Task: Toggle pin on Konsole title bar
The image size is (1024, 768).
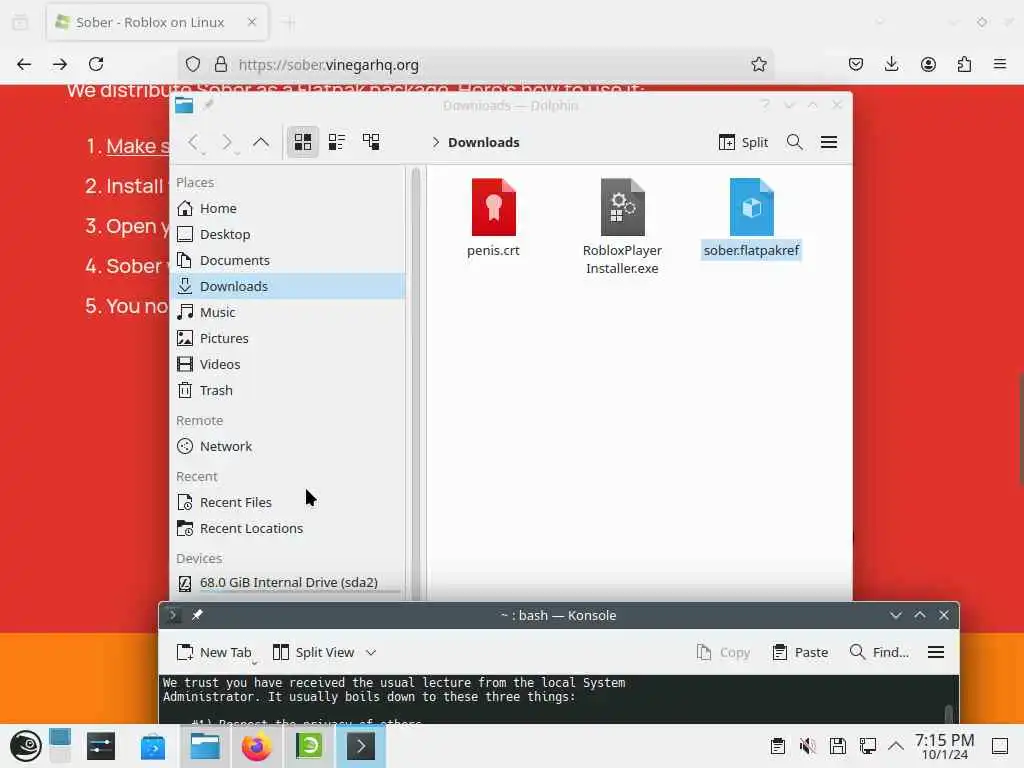Action: pyautogui.click(x=197, y=615)
